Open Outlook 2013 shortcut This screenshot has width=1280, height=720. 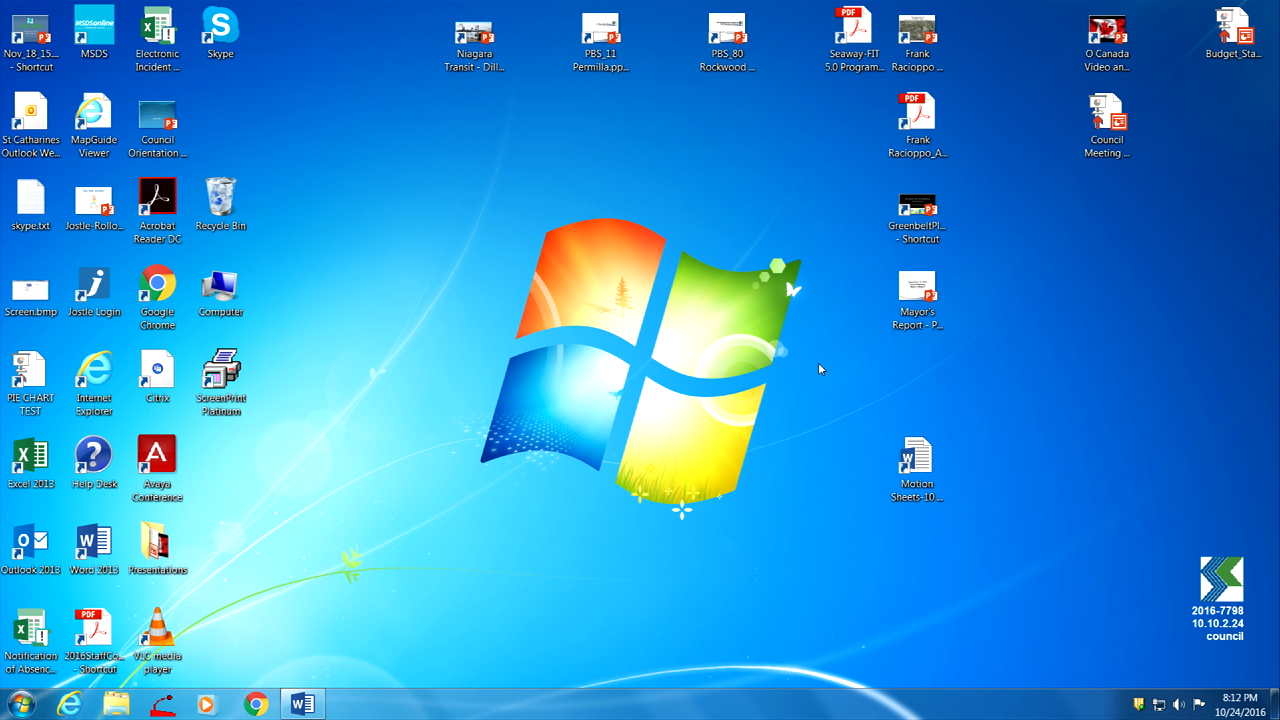pyautogui.click(x=31, y=549)
